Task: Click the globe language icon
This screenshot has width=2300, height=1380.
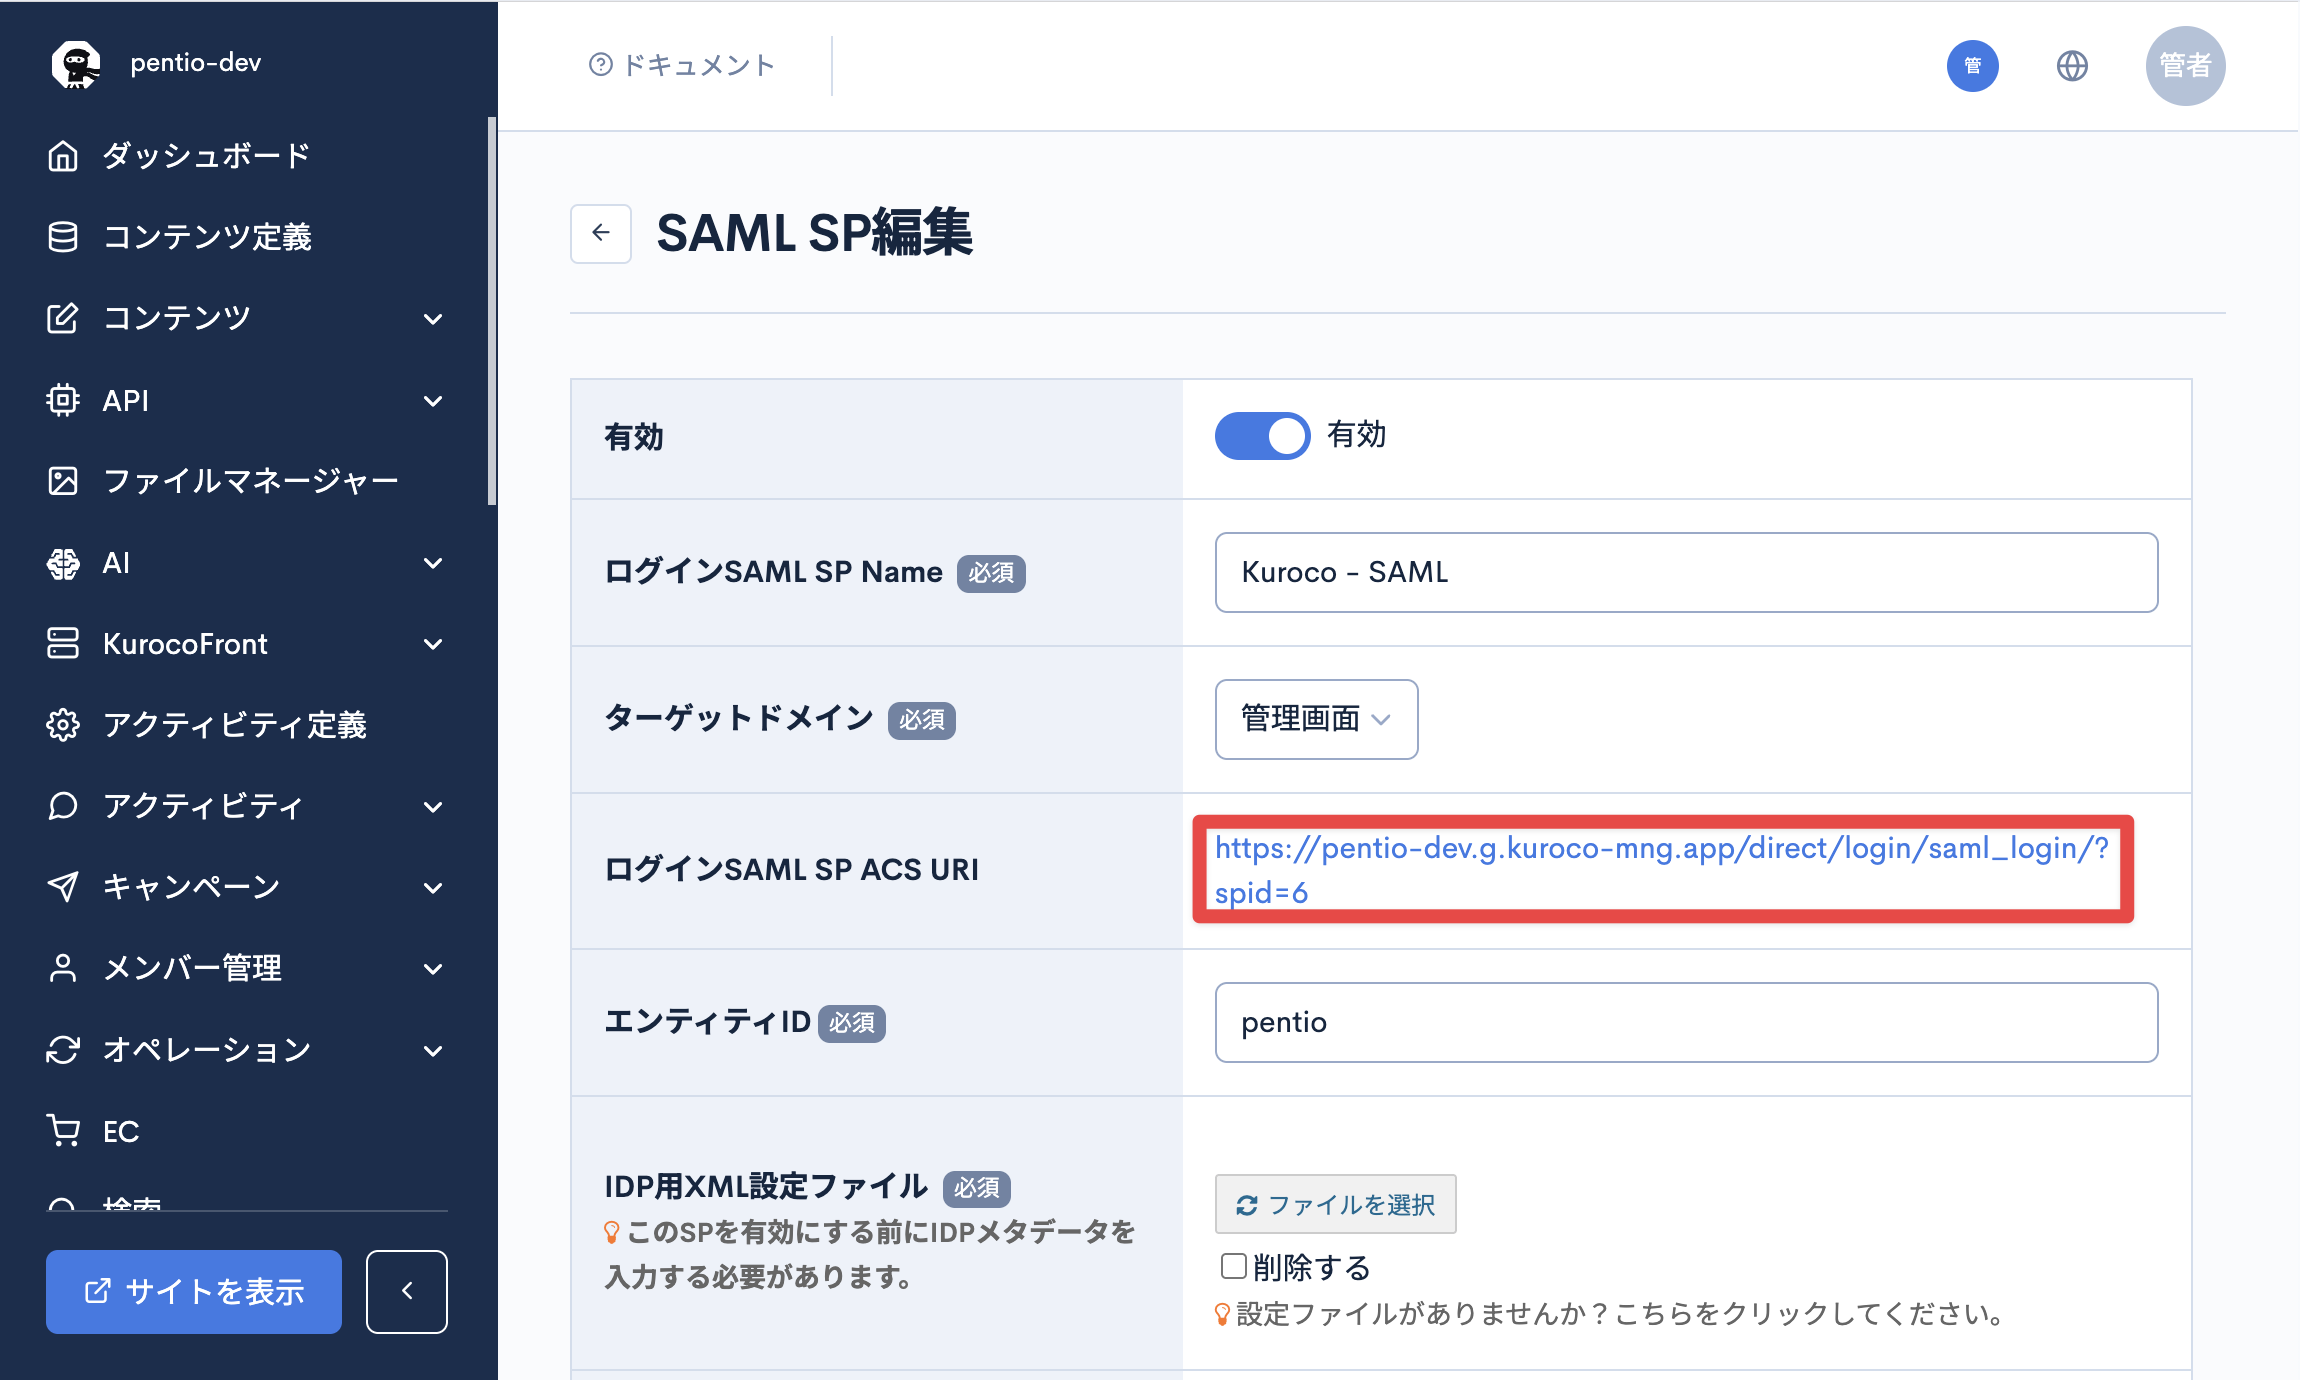Action: tap(2072, 66)
